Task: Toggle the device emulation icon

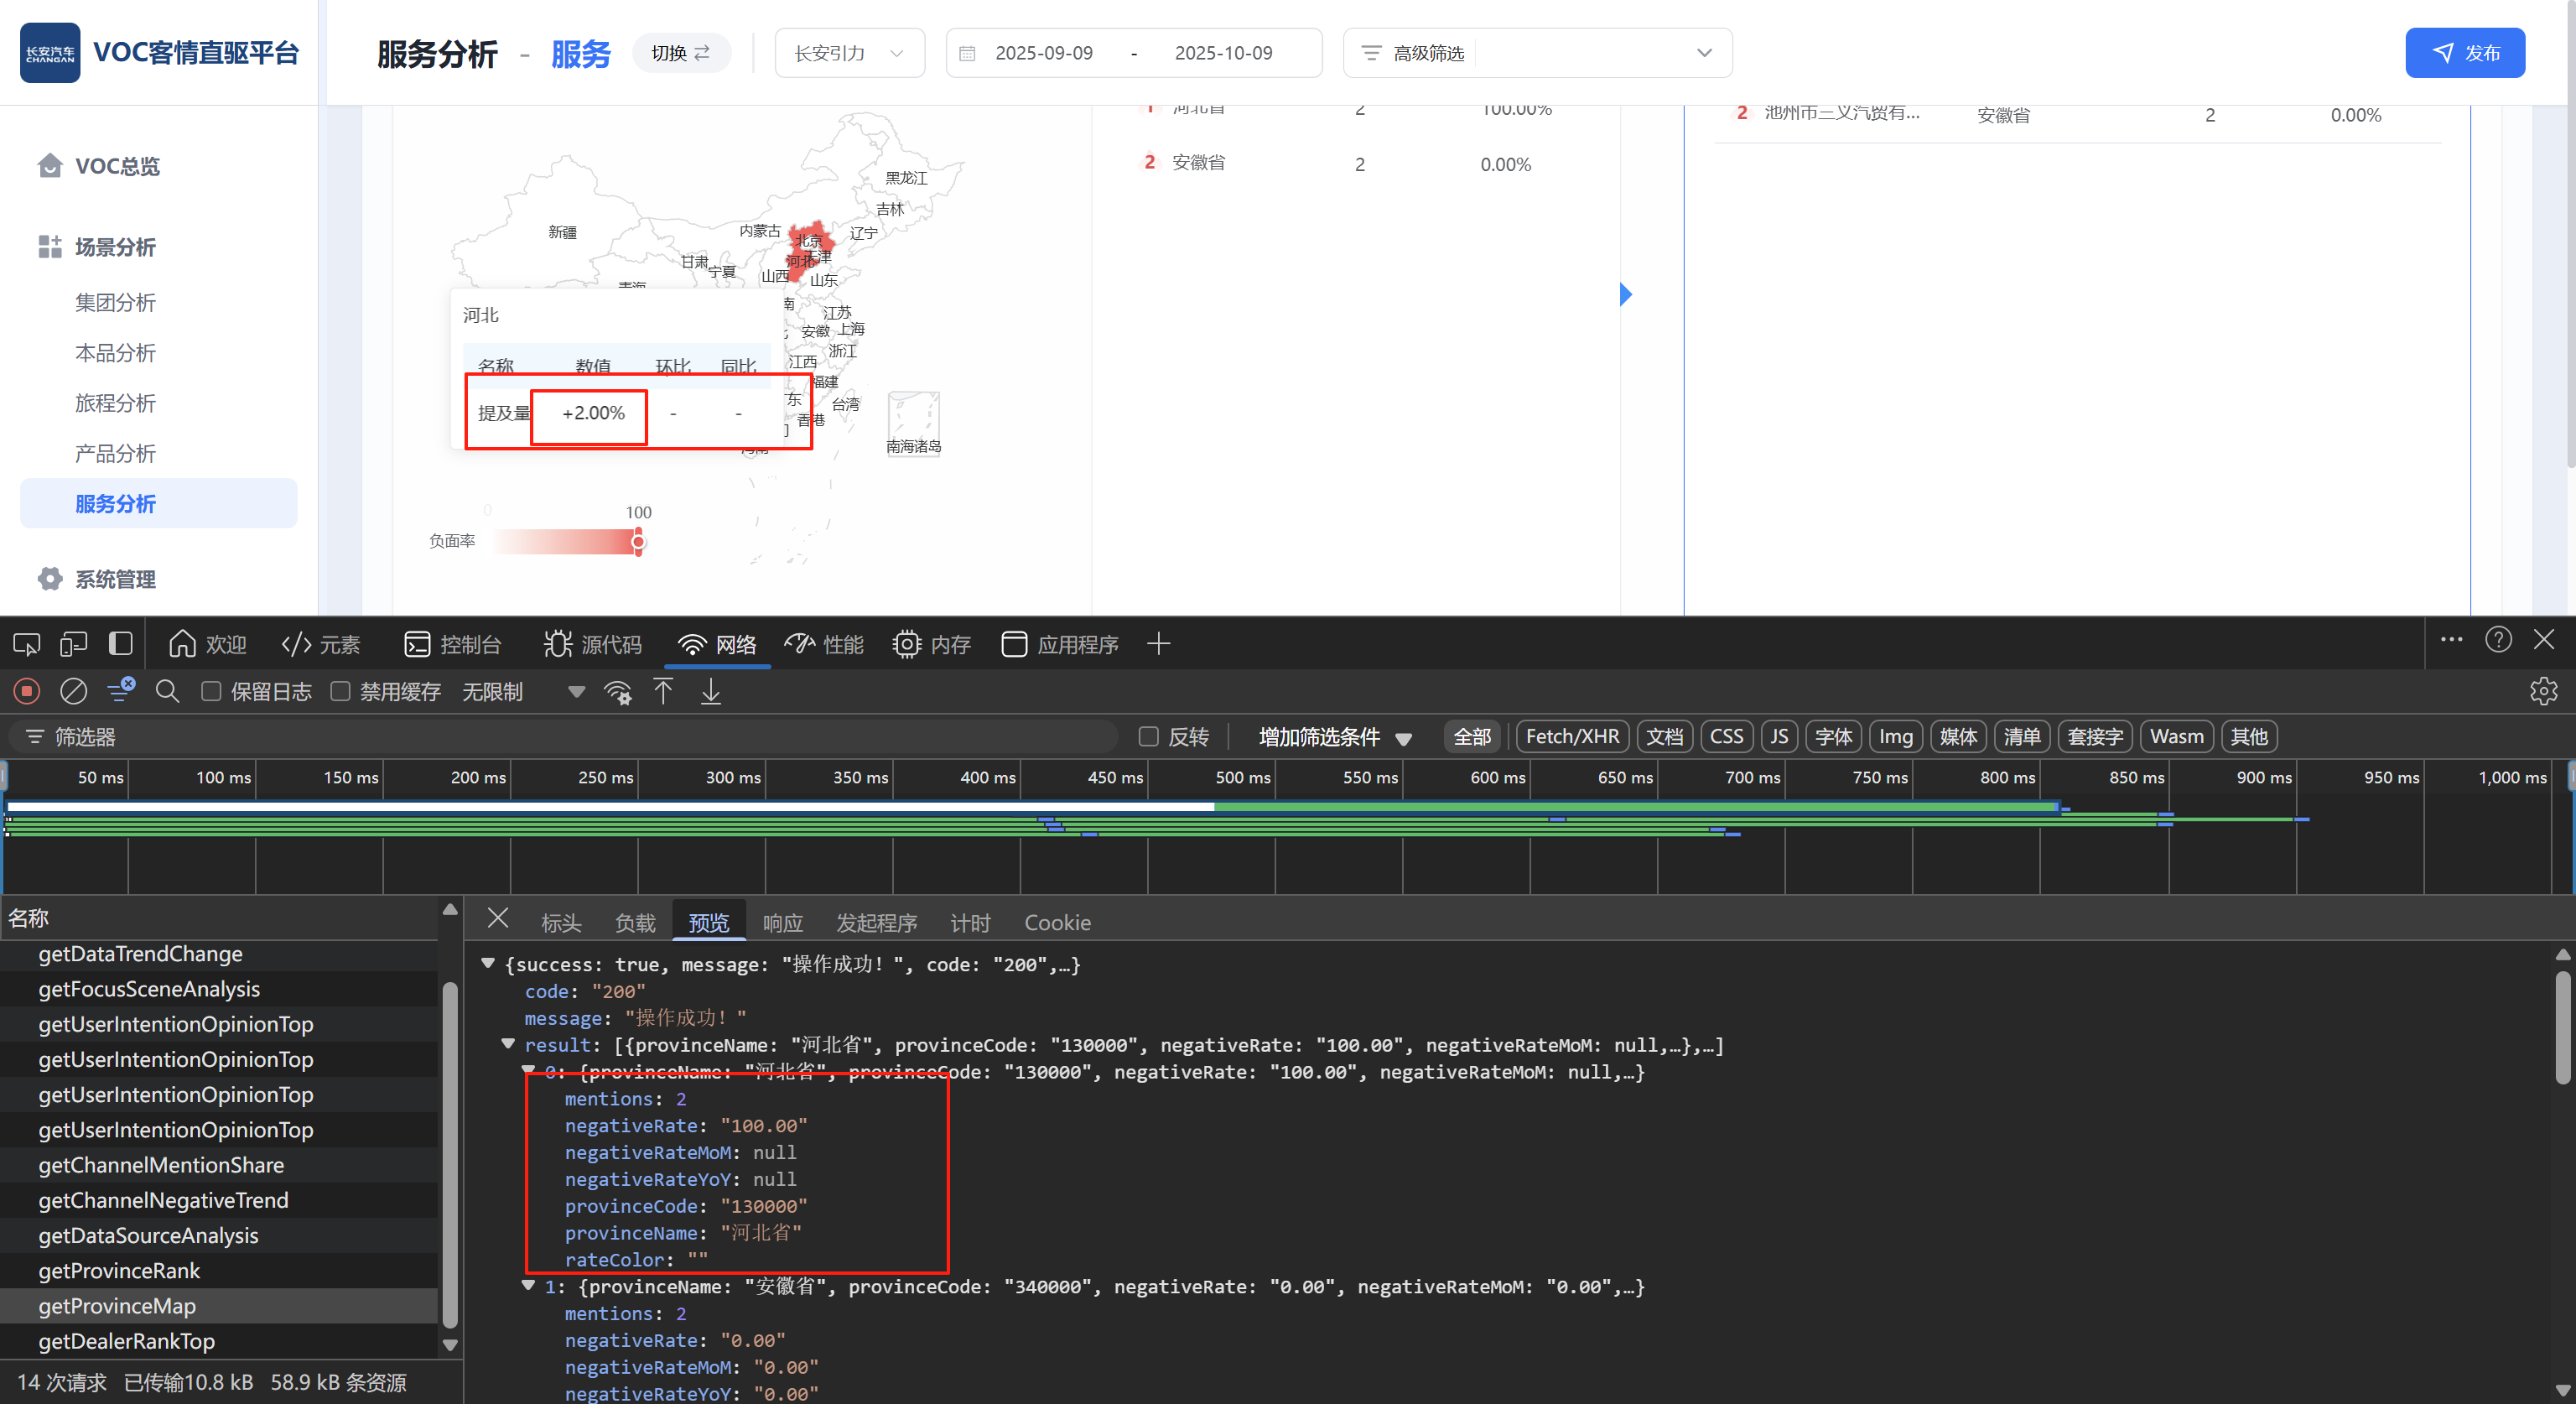Action: [x=73, y=644]
